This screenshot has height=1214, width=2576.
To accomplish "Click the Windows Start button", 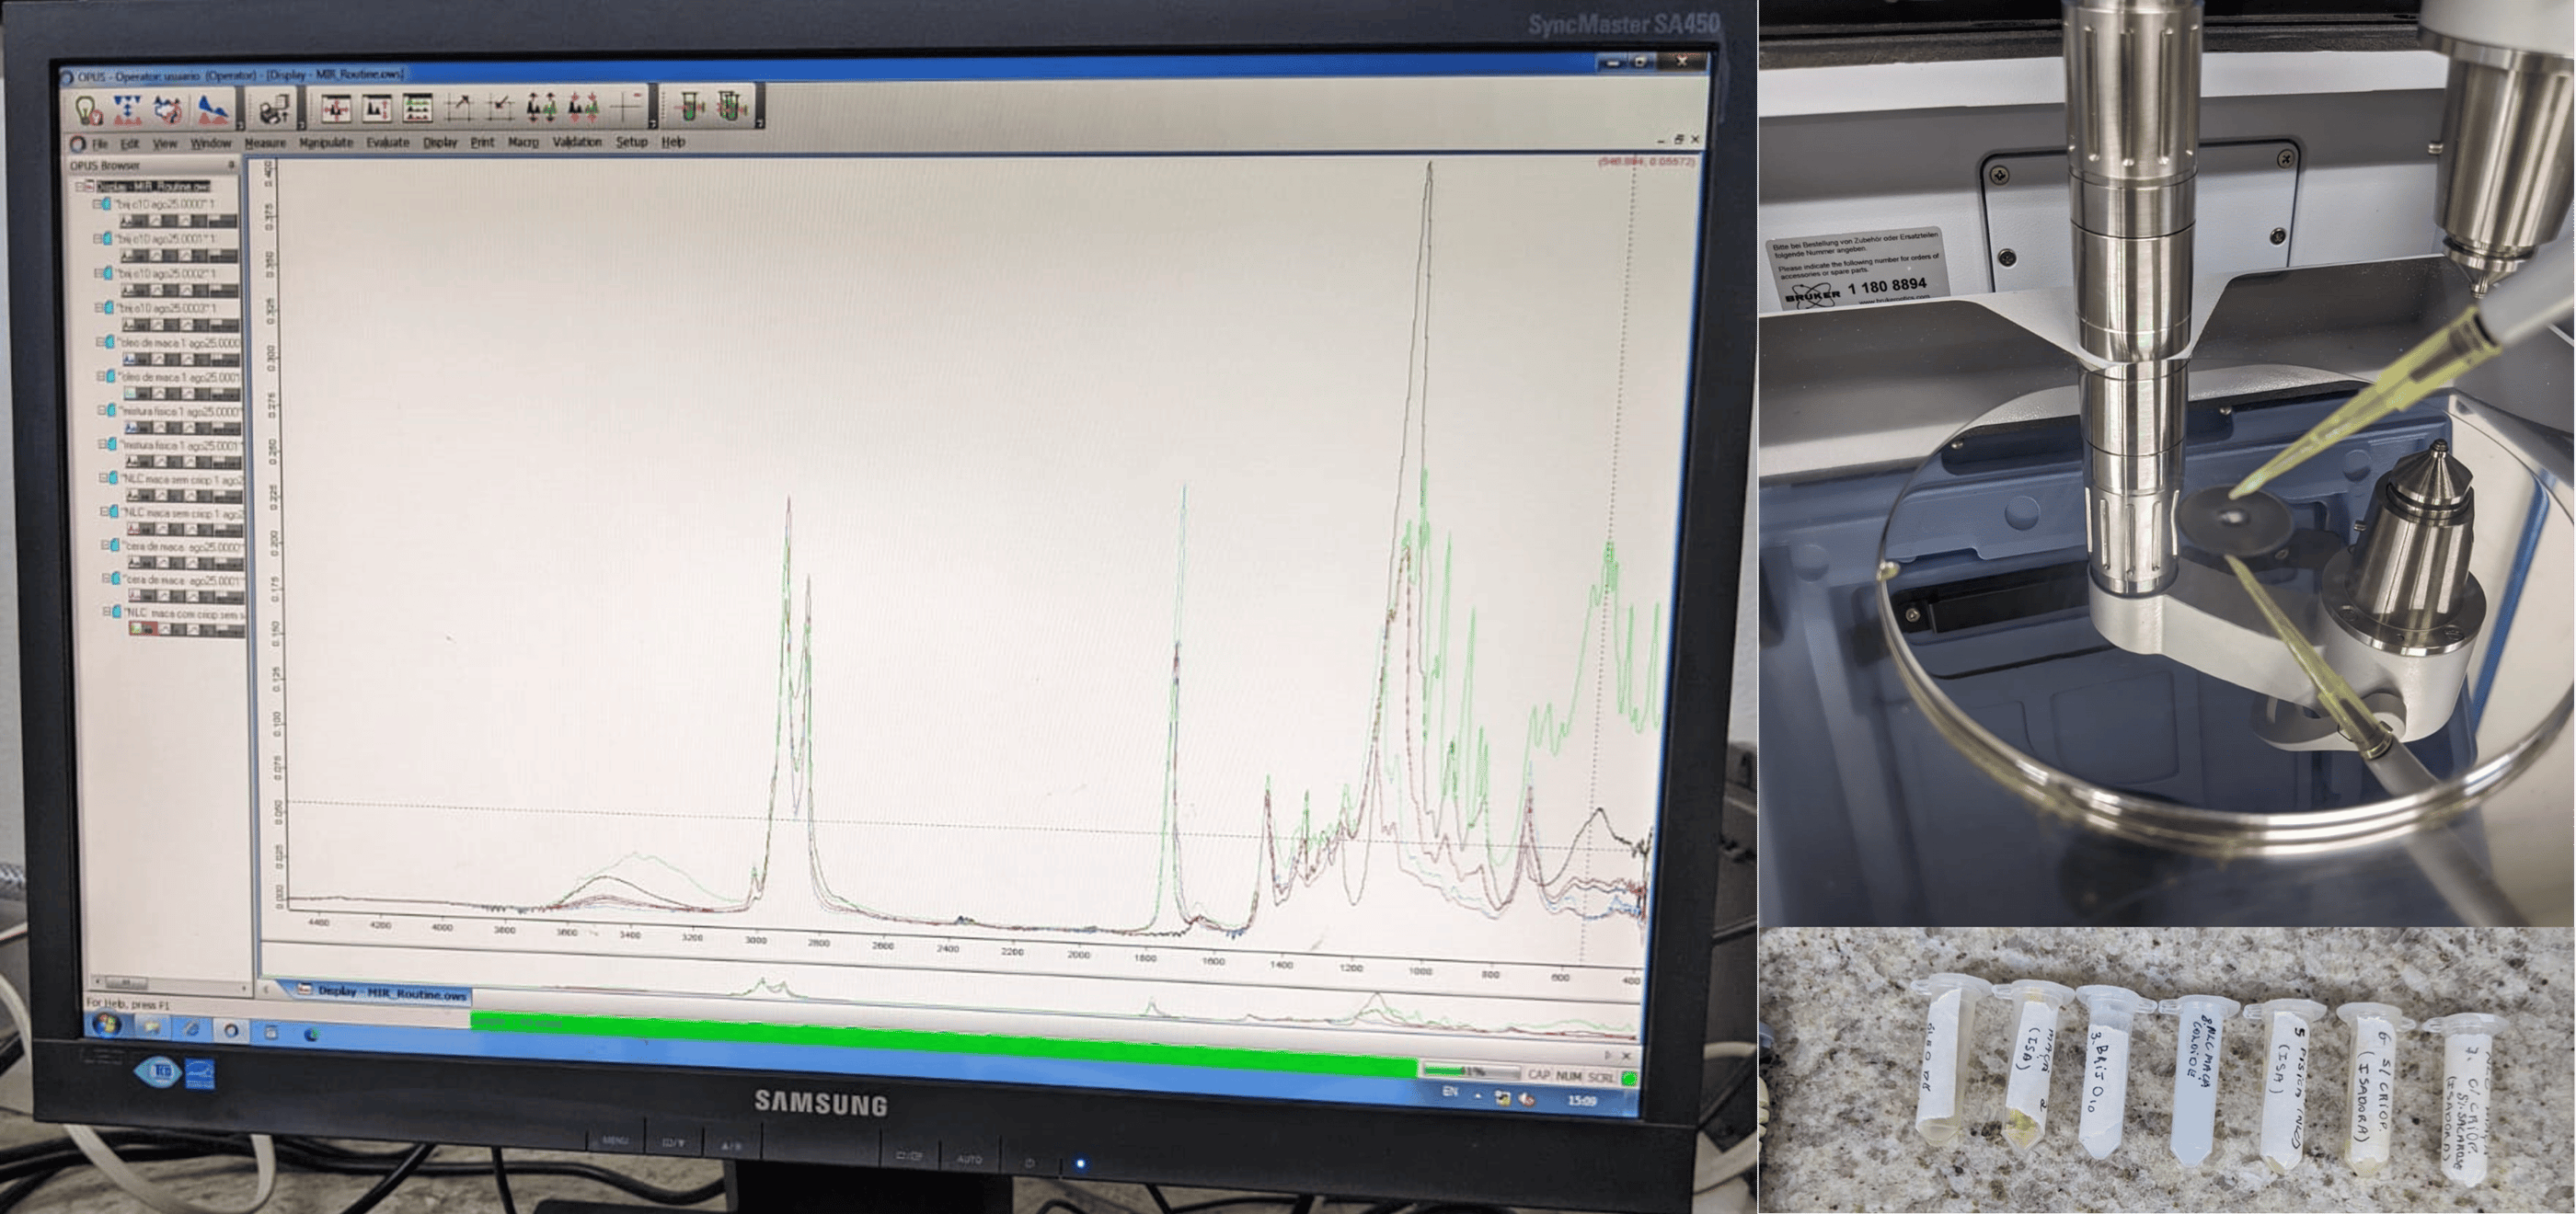I will [x=107, y=1025].
